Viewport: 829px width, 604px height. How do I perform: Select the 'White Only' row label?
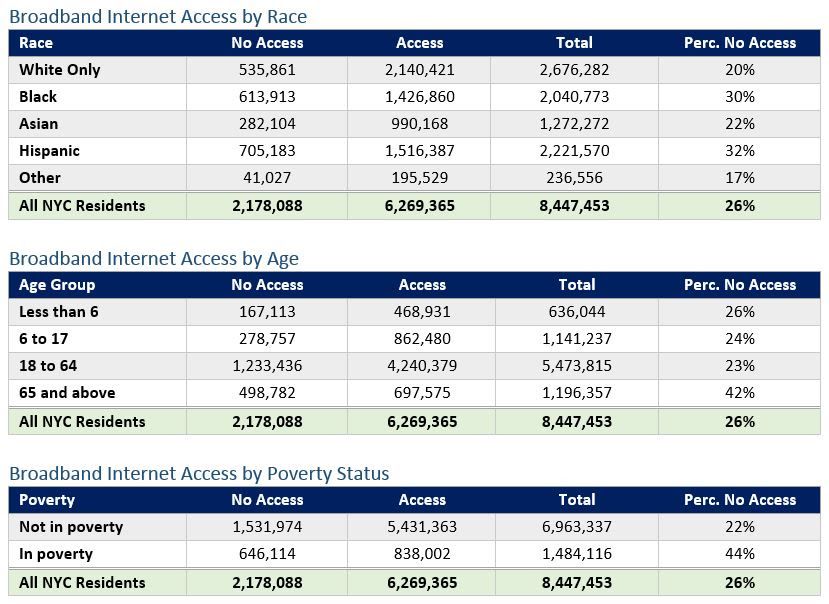click(x=60, y=70)
